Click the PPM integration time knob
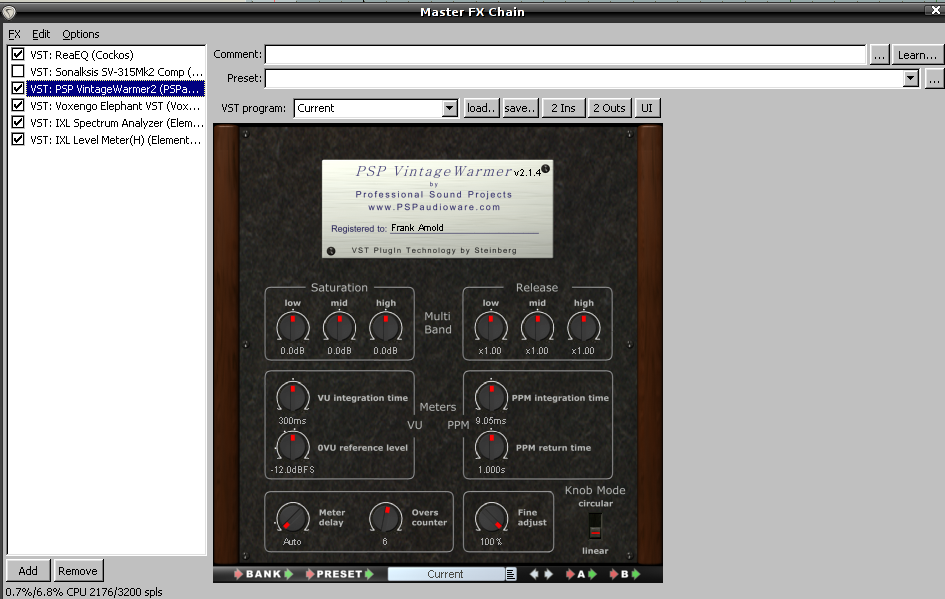Screen dimensions: 945x599 click(491, 397)
